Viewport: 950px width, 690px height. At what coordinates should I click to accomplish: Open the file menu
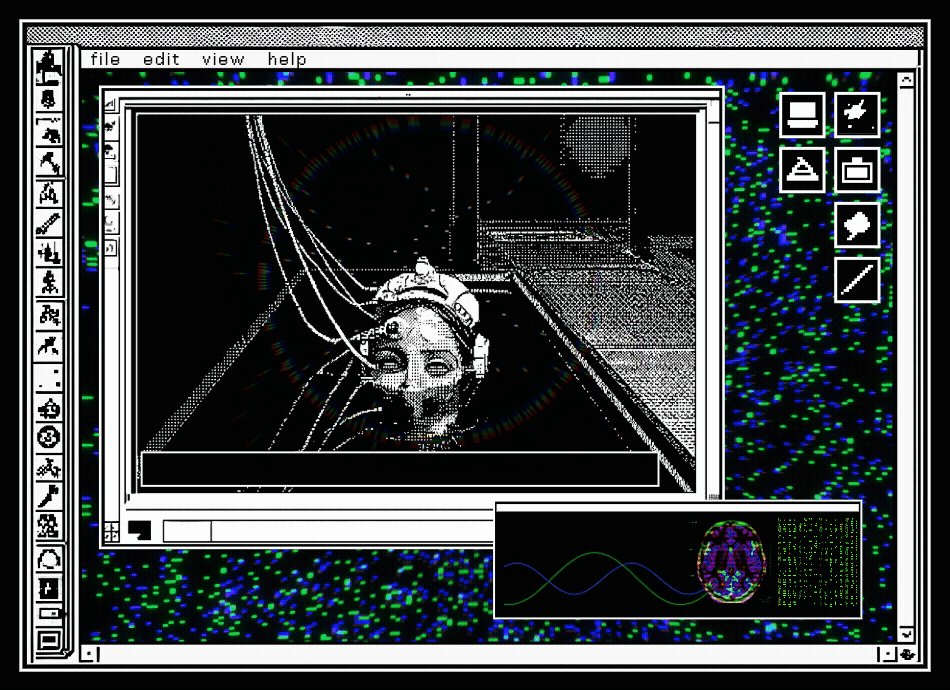(105, 59)
